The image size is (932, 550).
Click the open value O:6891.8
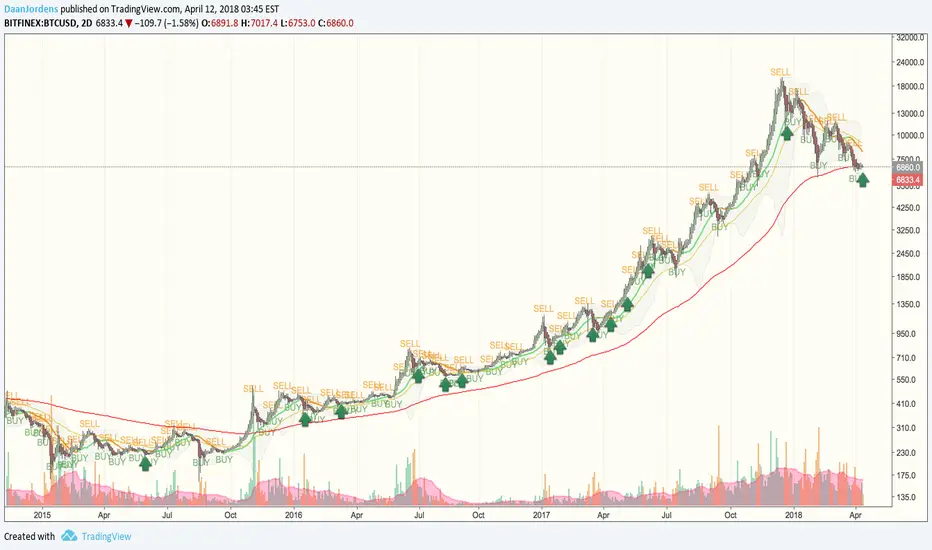tap(220, 23)
